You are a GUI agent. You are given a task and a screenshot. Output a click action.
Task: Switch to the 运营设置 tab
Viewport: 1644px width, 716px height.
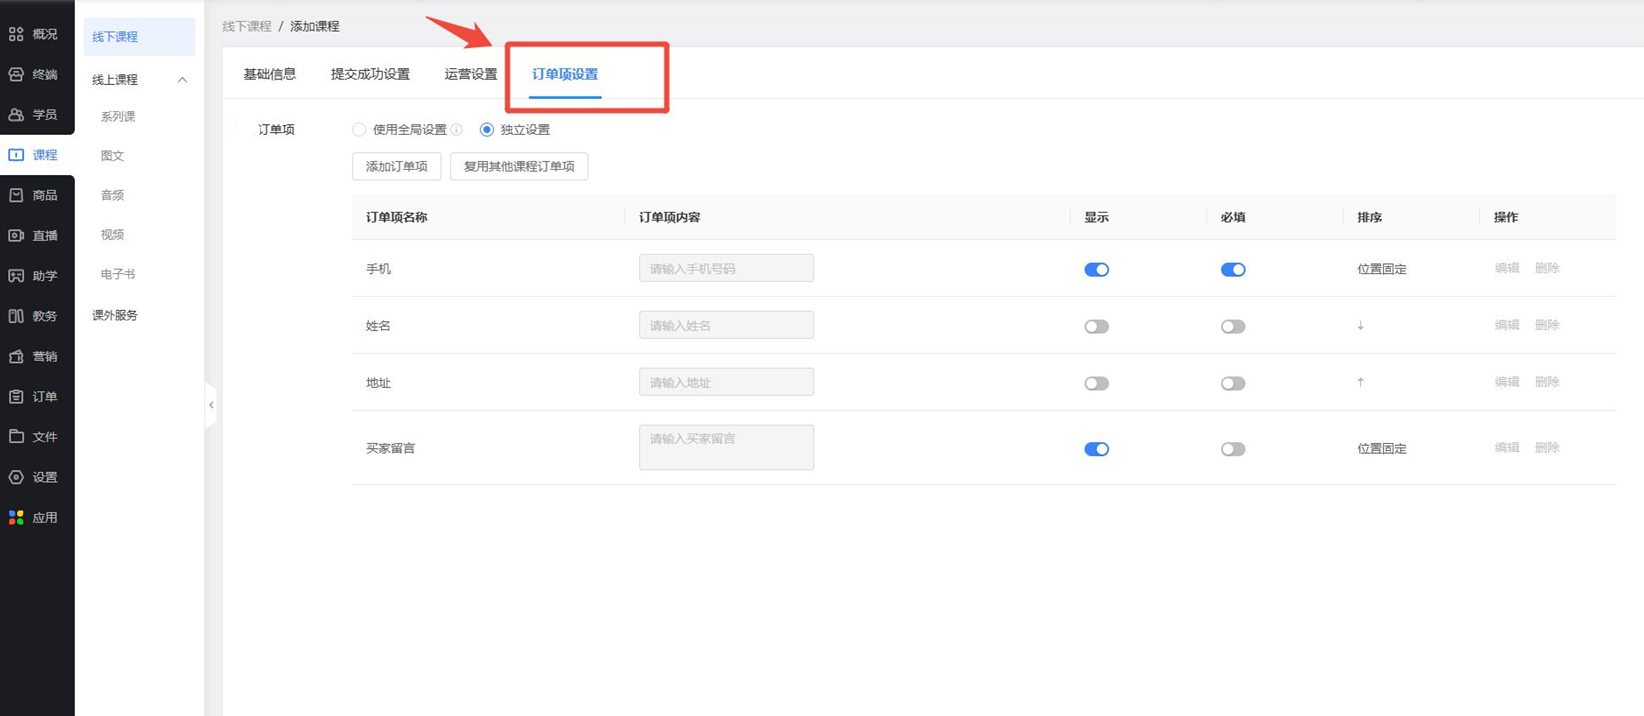coord(470,74)
